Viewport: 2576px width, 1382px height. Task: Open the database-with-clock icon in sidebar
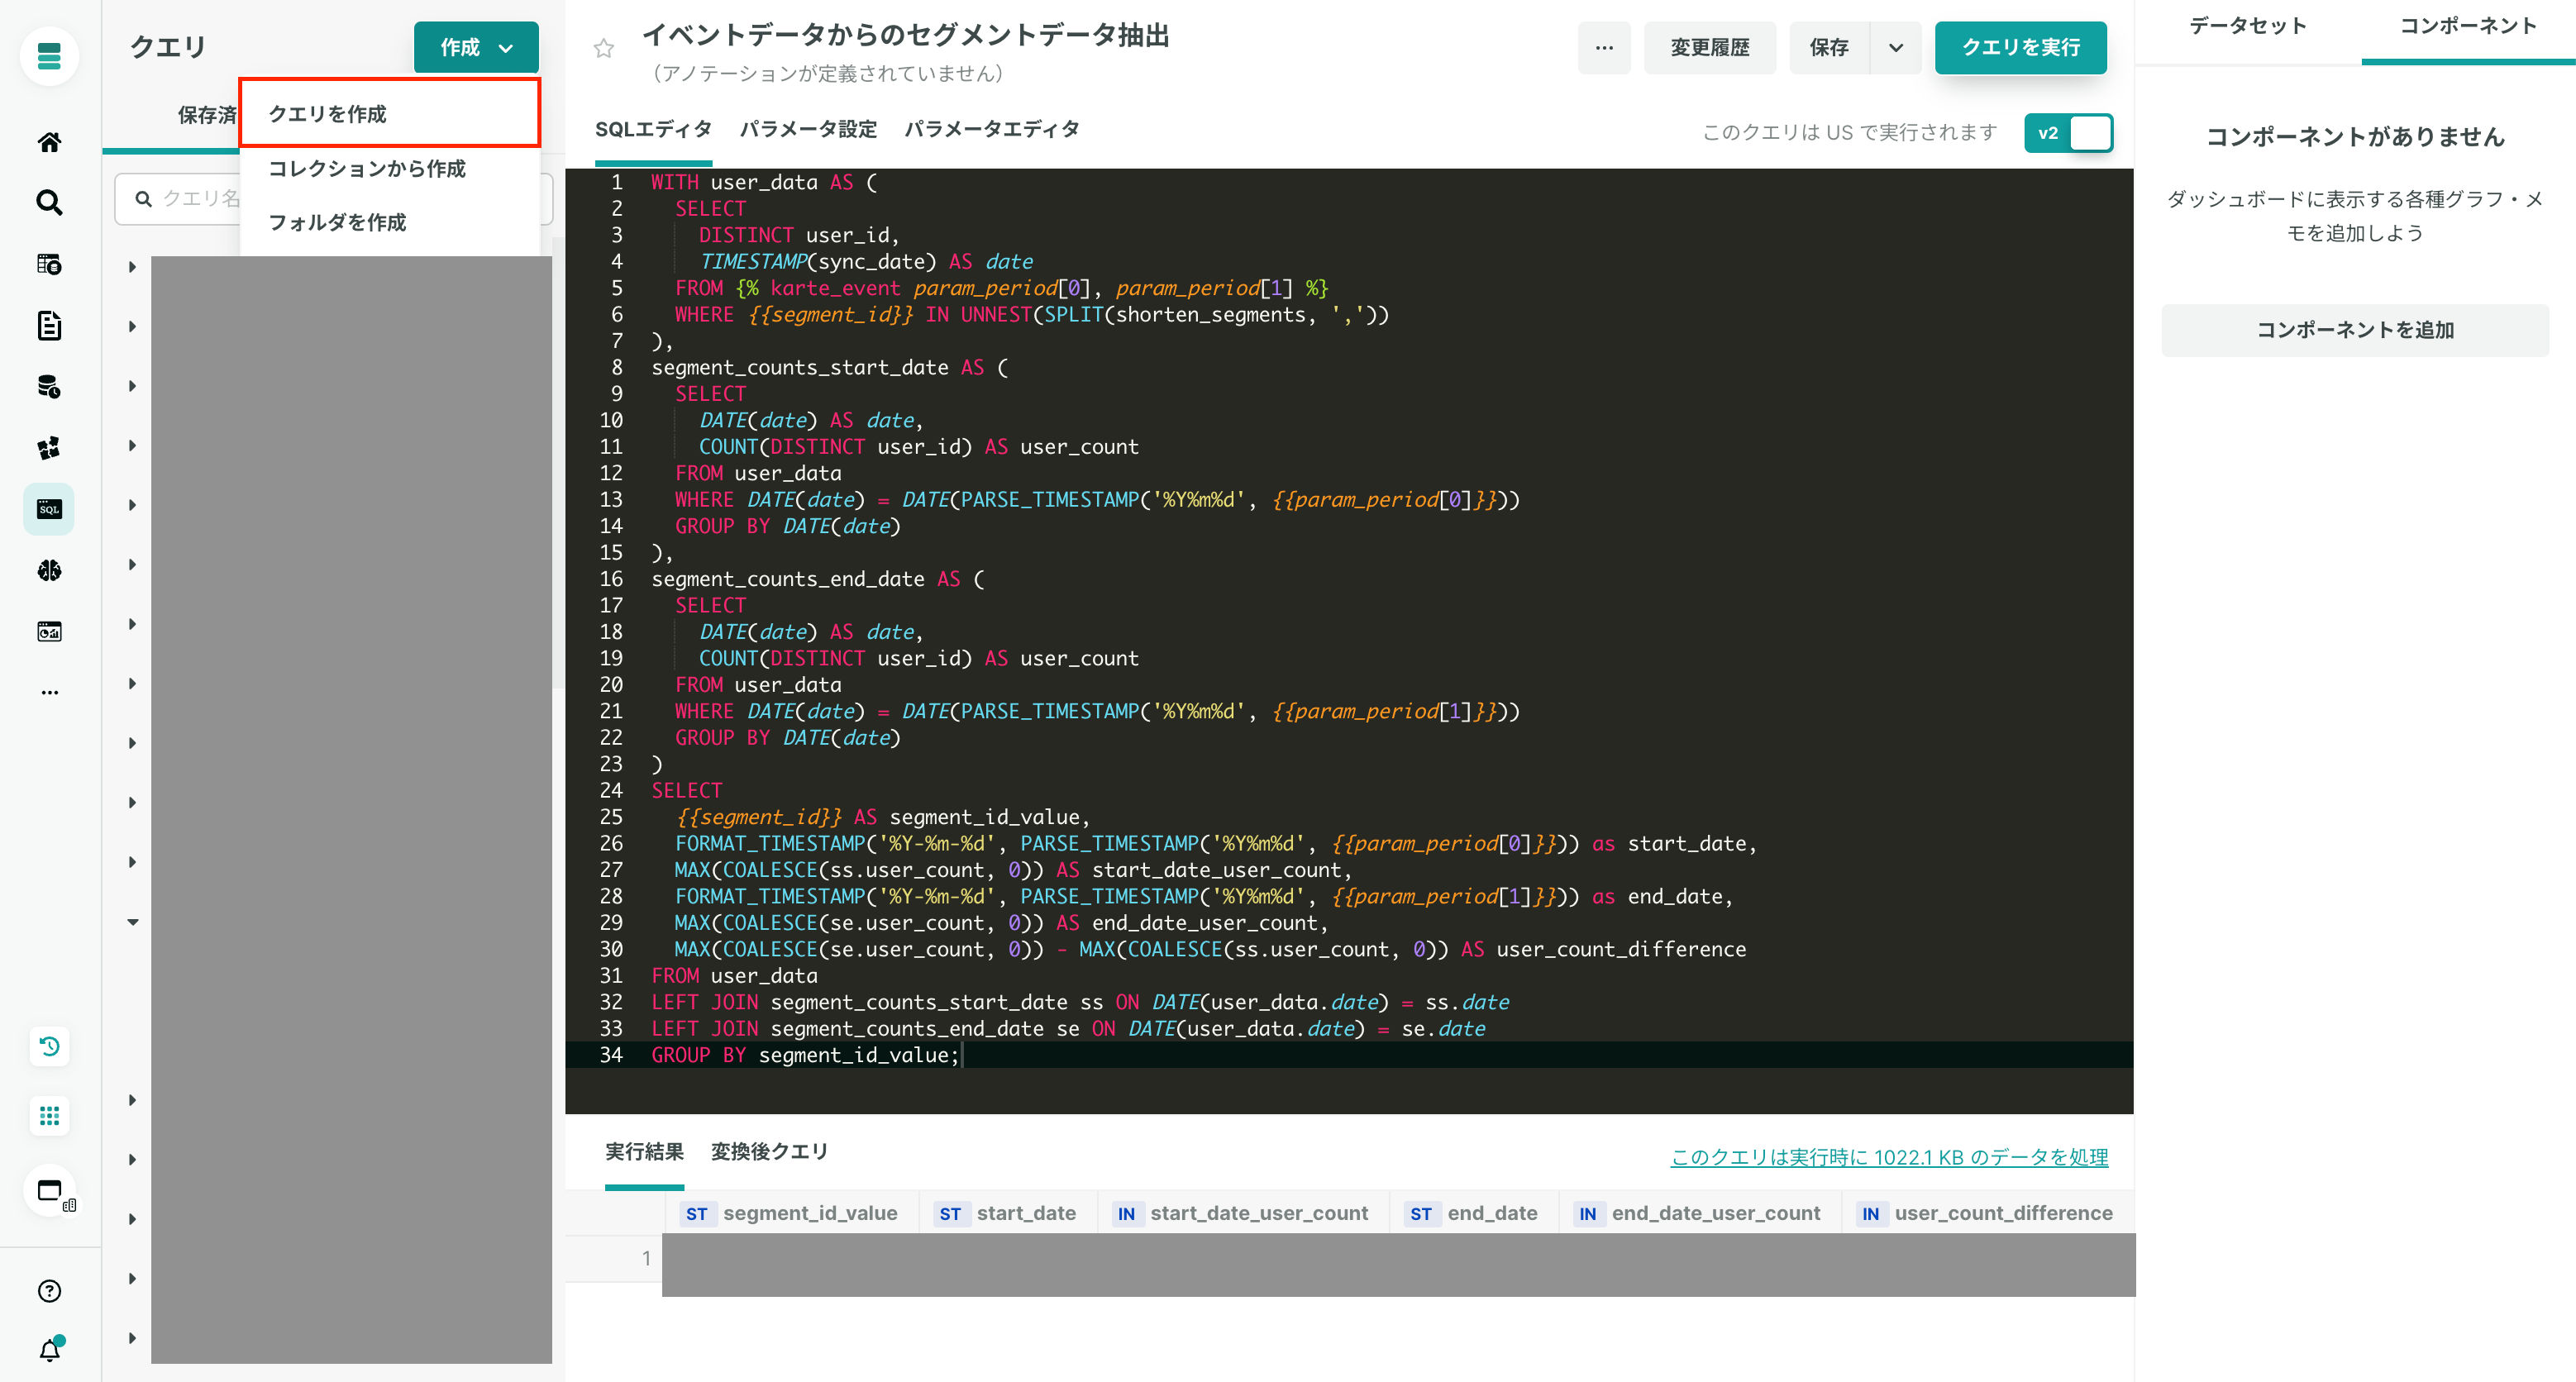pyautogui.click(x=49, y=387)
